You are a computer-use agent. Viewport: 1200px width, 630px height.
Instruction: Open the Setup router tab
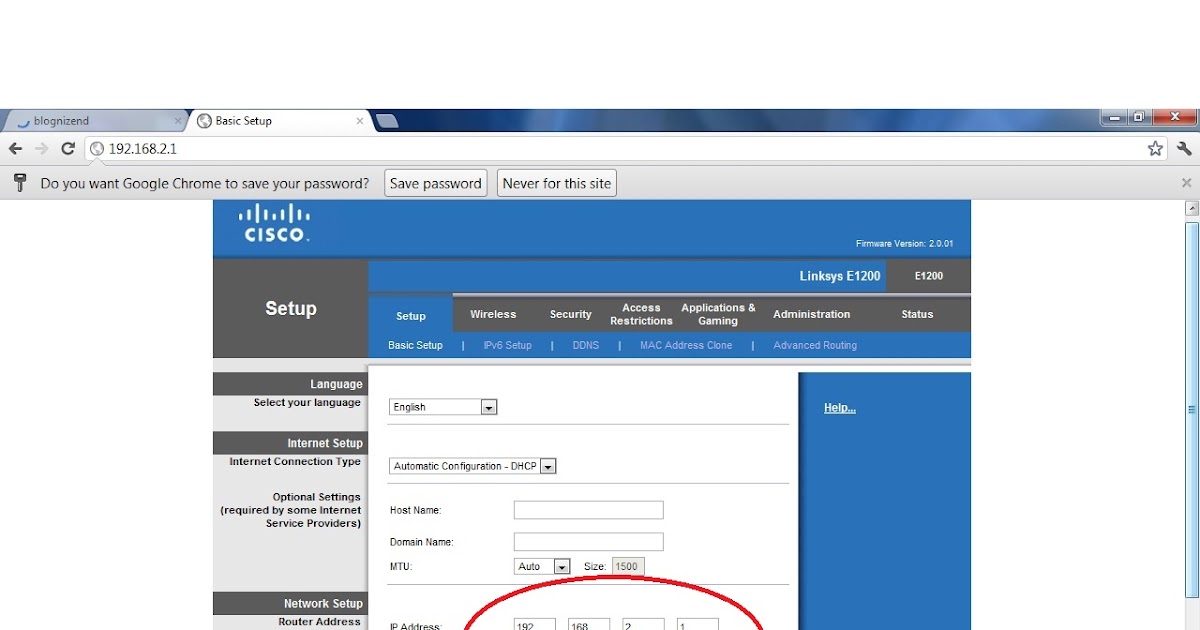coord(411,316)
